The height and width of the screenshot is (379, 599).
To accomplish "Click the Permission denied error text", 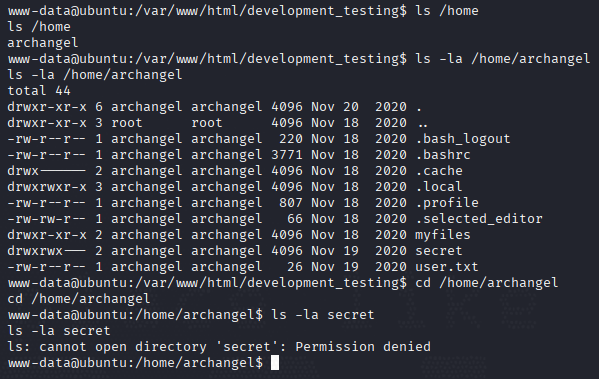I will [363, 347].
